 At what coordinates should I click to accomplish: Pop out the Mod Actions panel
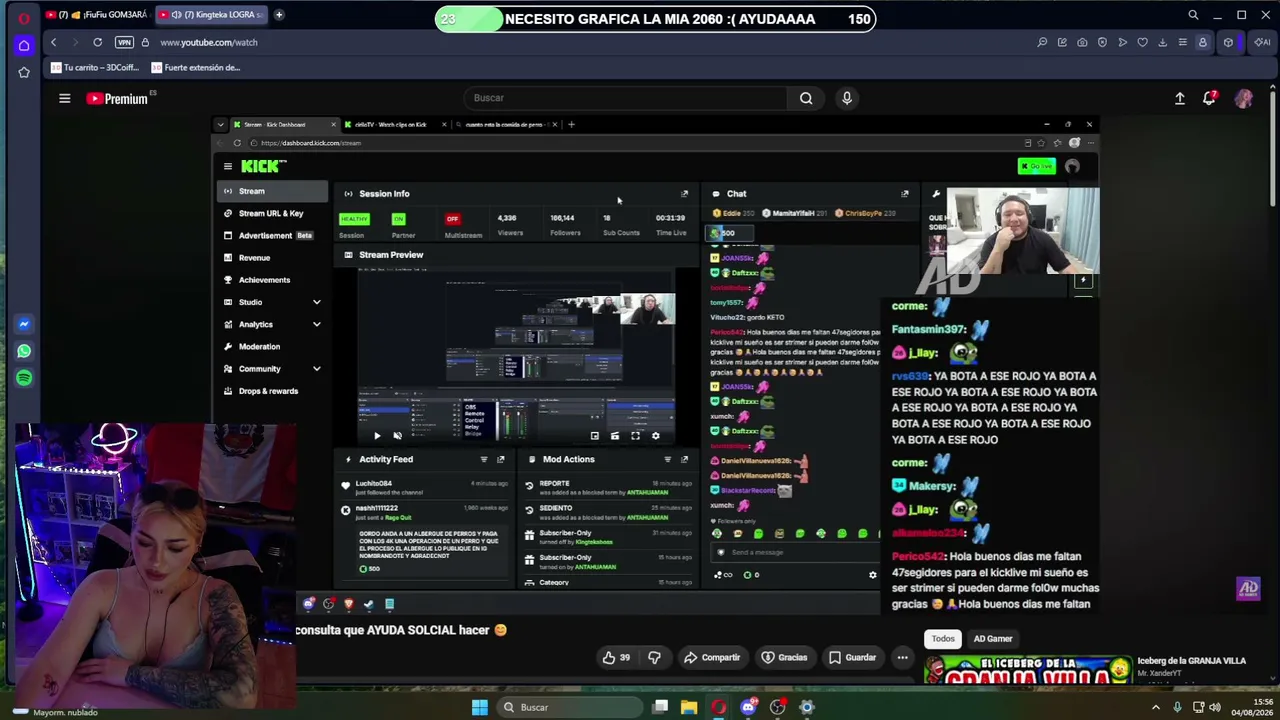(x=684, y=459)
